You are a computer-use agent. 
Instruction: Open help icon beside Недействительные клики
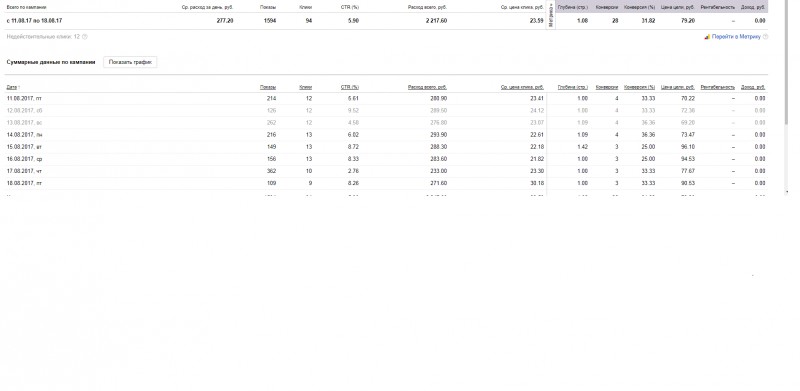click(x=85, y=37)
